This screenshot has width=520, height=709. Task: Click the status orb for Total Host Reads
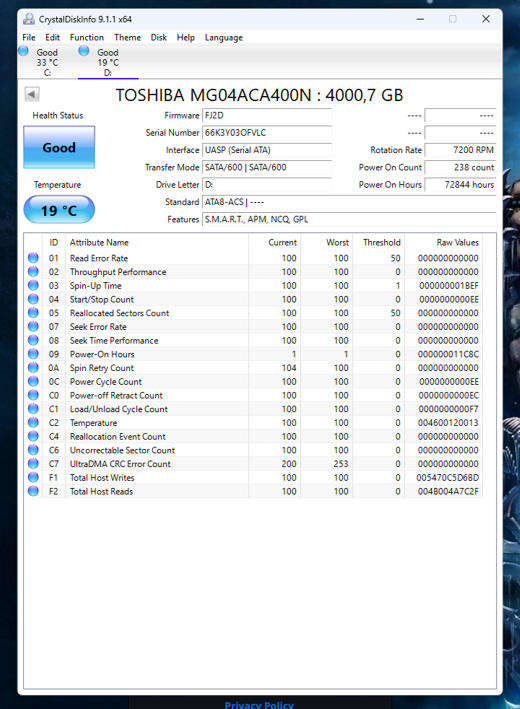(33, 491)
